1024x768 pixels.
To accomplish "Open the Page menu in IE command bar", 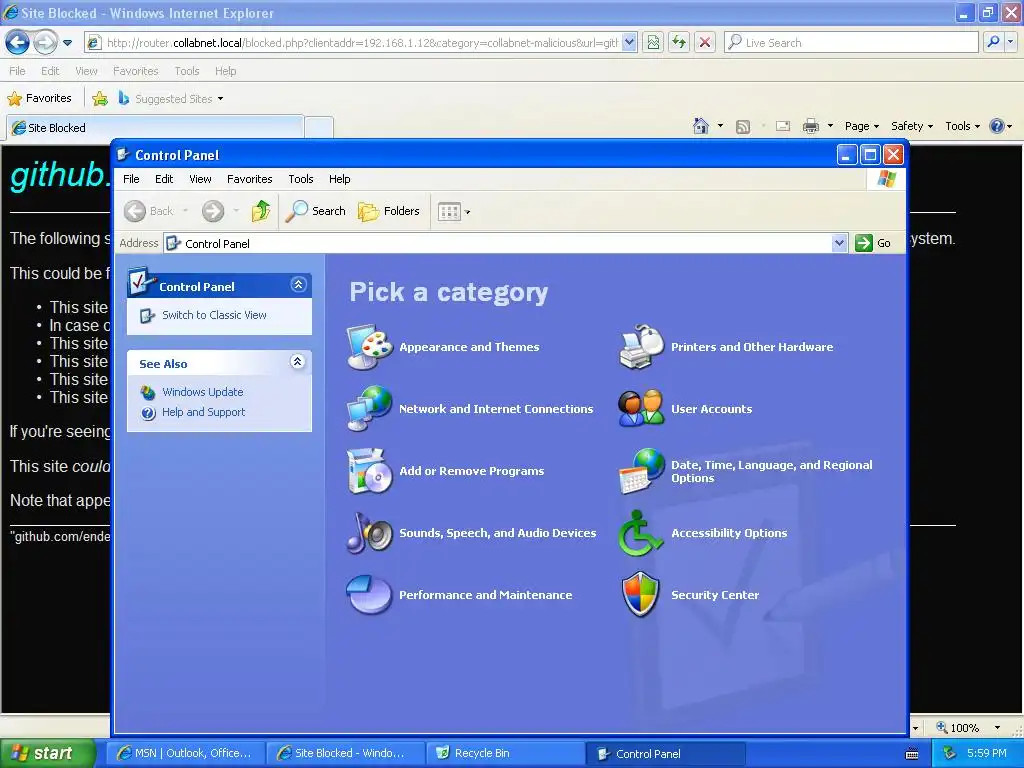I will coord(861,126).
